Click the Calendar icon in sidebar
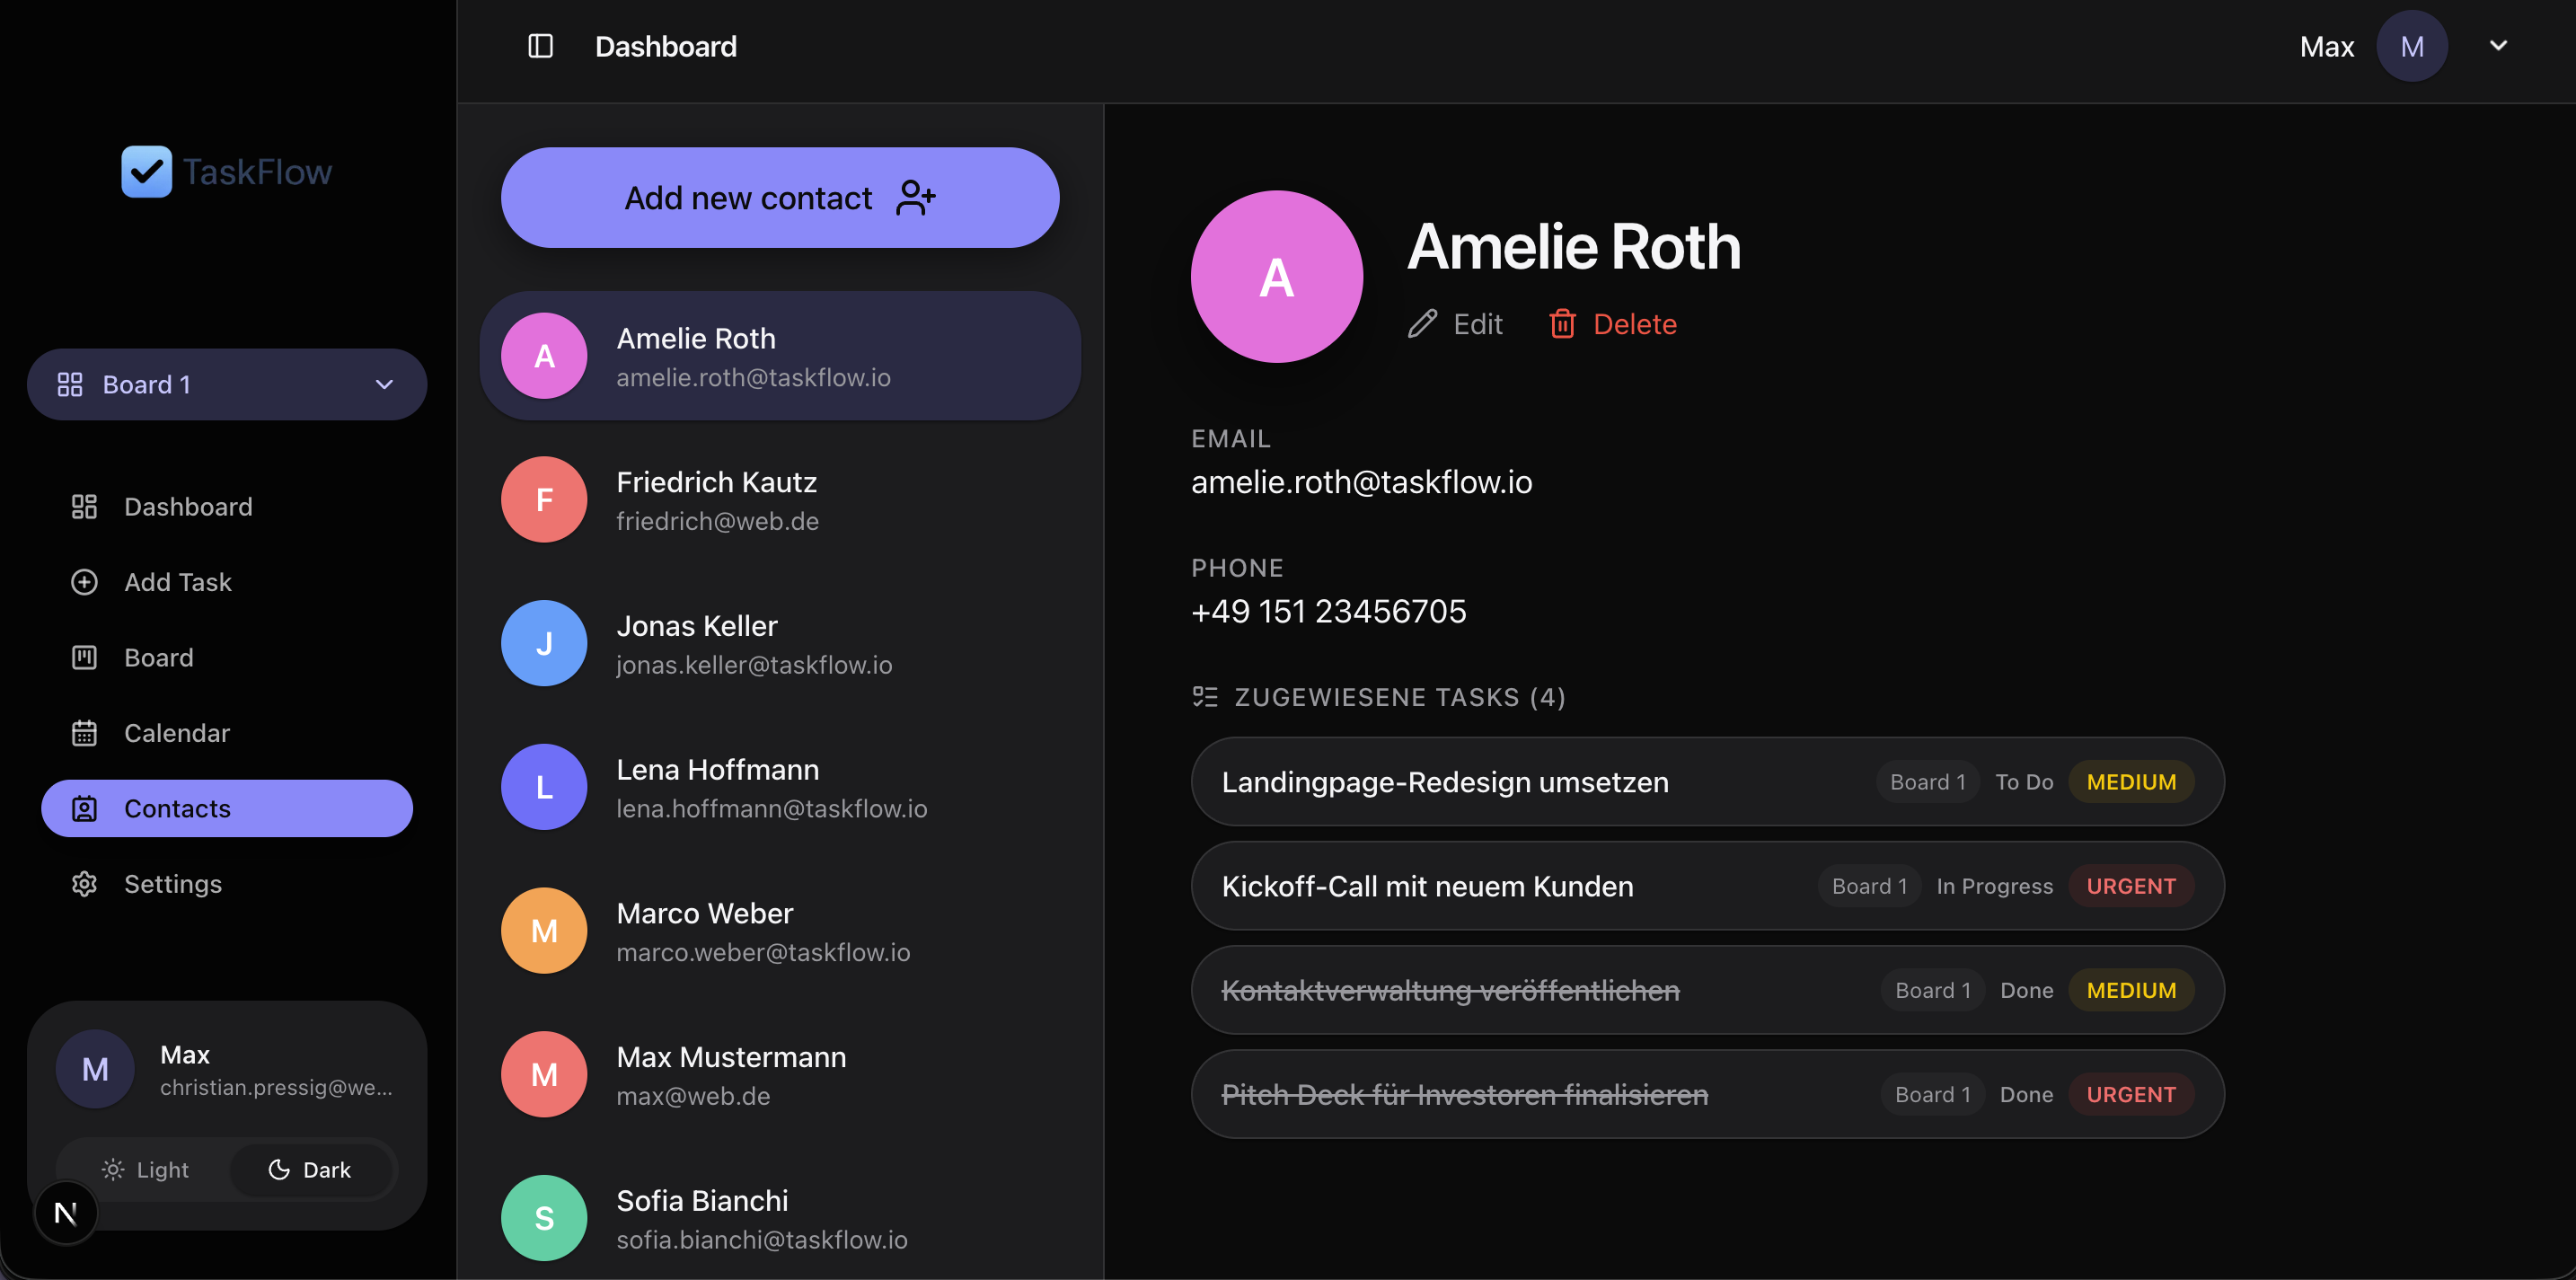The image size is (2576, 1280). [84, 733]
